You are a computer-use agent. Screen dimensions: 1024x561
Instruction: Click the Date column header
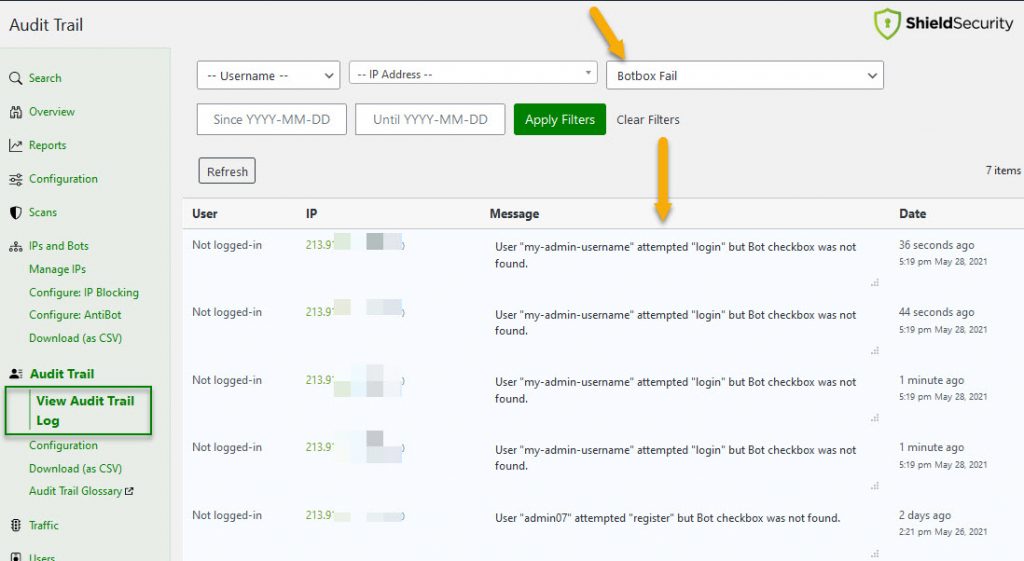click(912, 214)
